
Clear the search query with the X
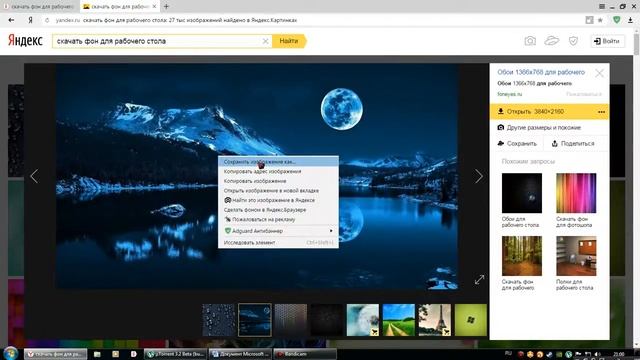(x=265, y=41)
